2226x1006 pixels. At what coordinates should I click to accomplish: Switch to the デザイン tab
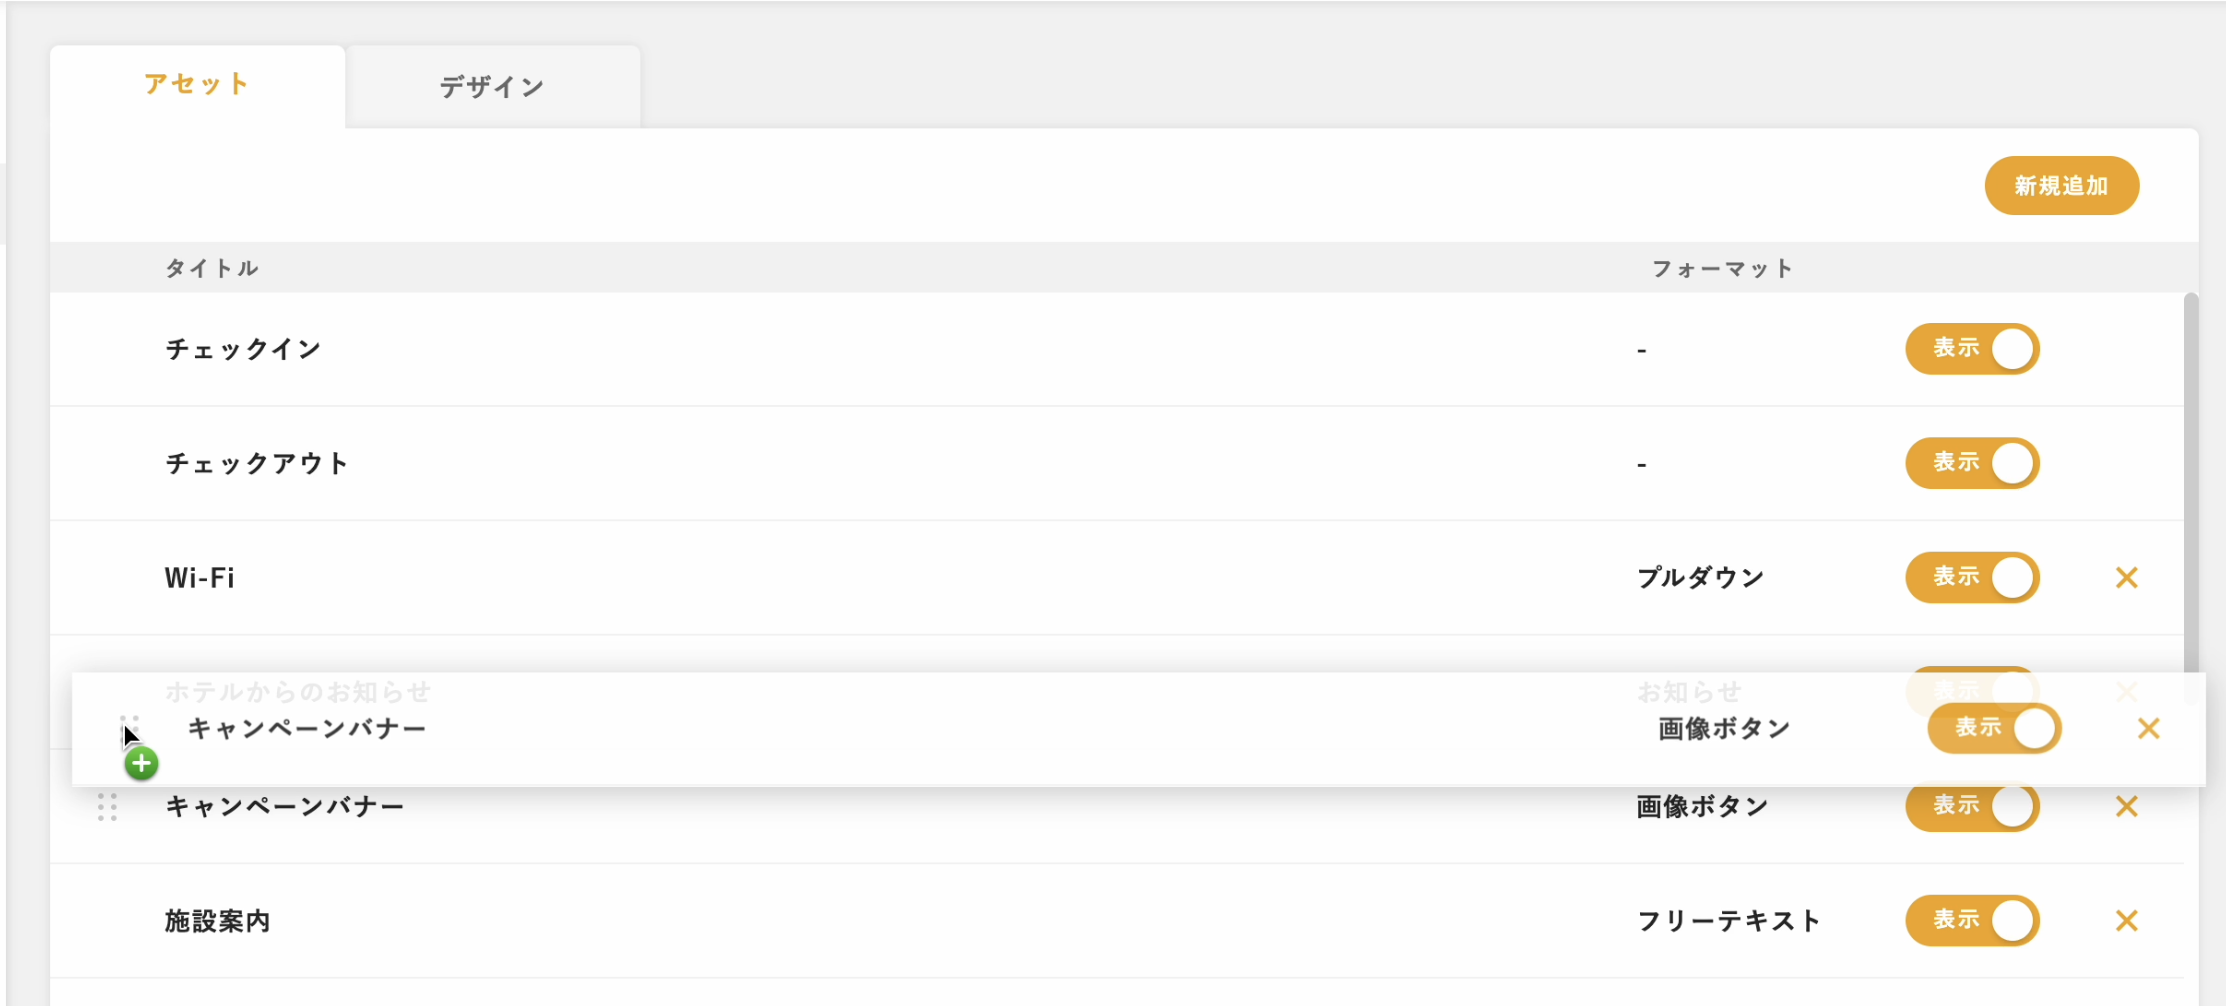[x=493, y=87]
